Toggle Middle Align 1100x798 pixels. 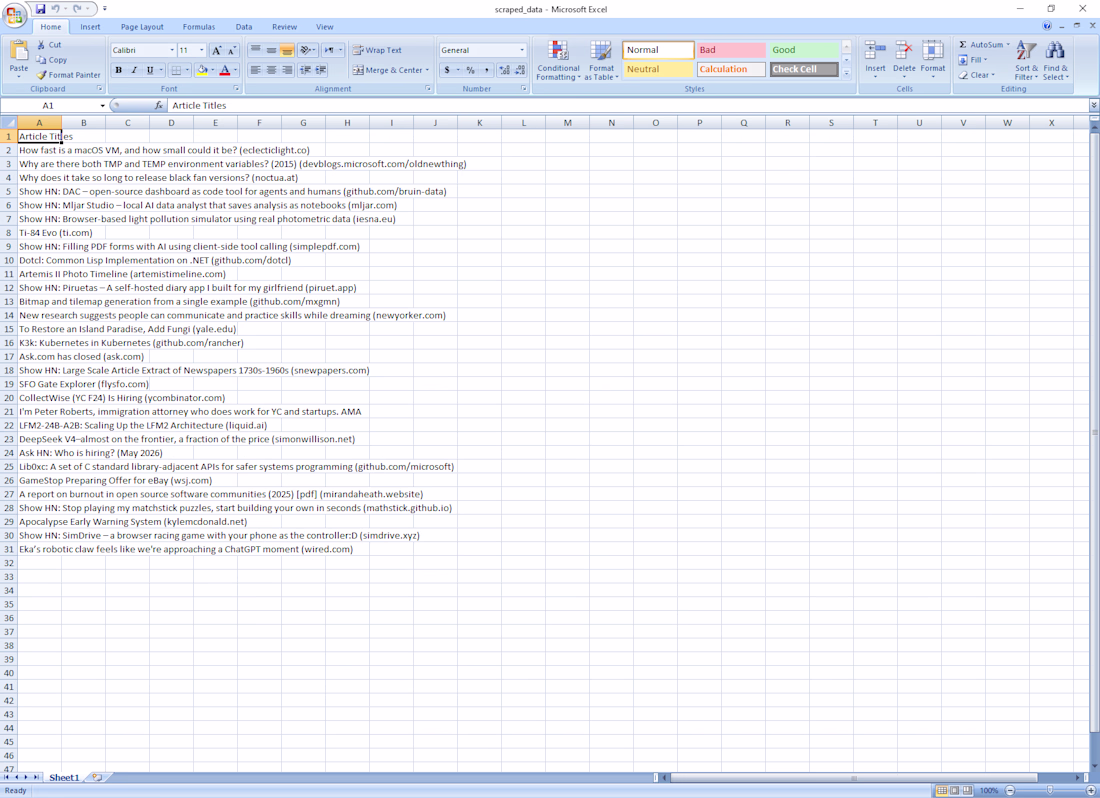coord(271,50)
